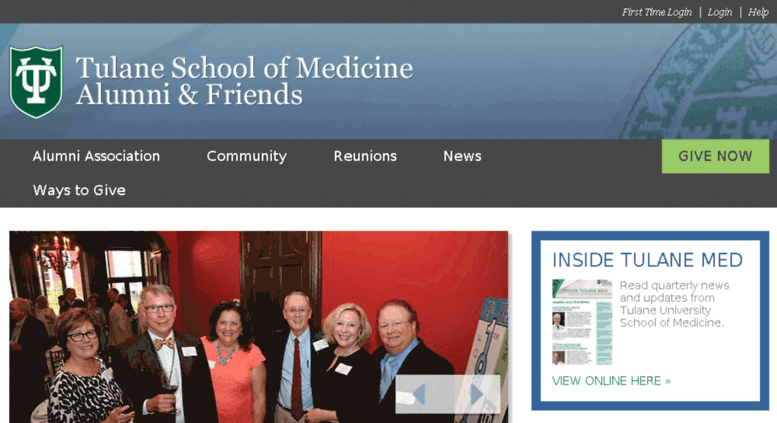Open the Community menu
777x423 pixels.
tap(247, 156)
